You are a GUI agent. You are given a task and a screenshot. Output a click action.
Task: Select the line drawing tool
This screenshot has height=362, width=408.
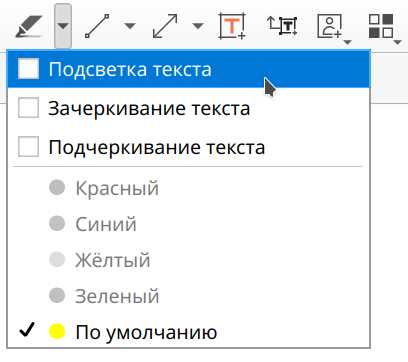click(x=97, y=26)
